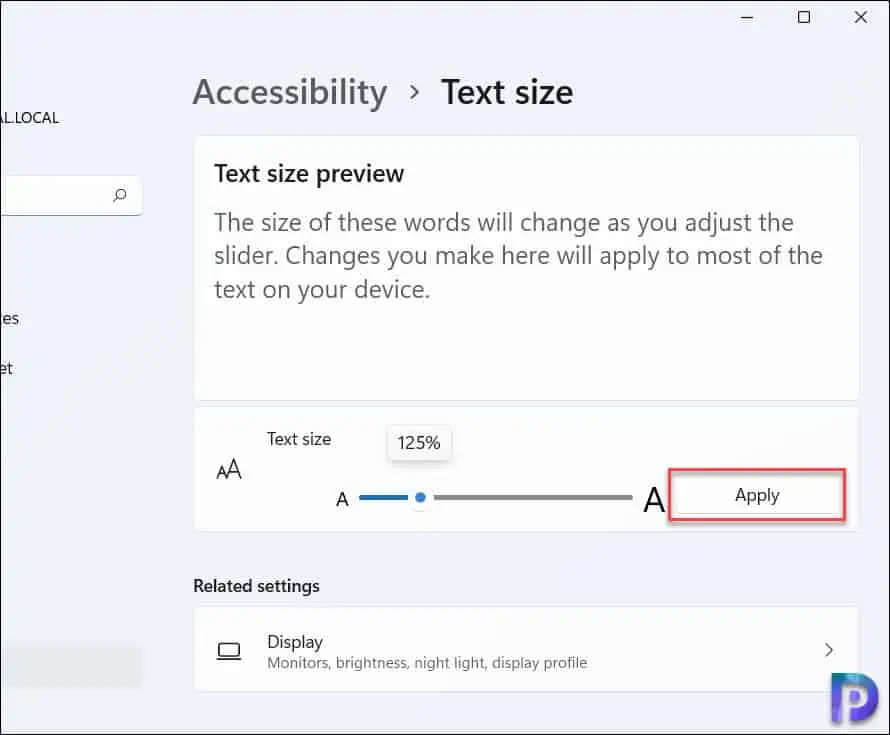Screen dimensions: 890x735
Task: Go back to Accessibility breadcrumb
Action: coord(290,92)
